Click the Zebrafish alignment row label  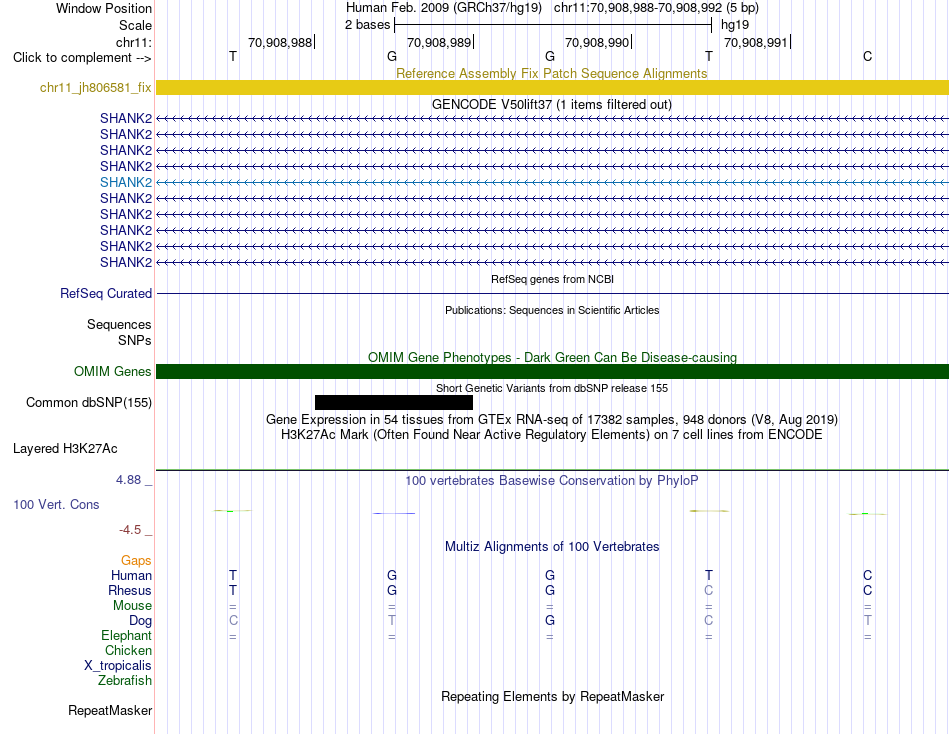125,681
